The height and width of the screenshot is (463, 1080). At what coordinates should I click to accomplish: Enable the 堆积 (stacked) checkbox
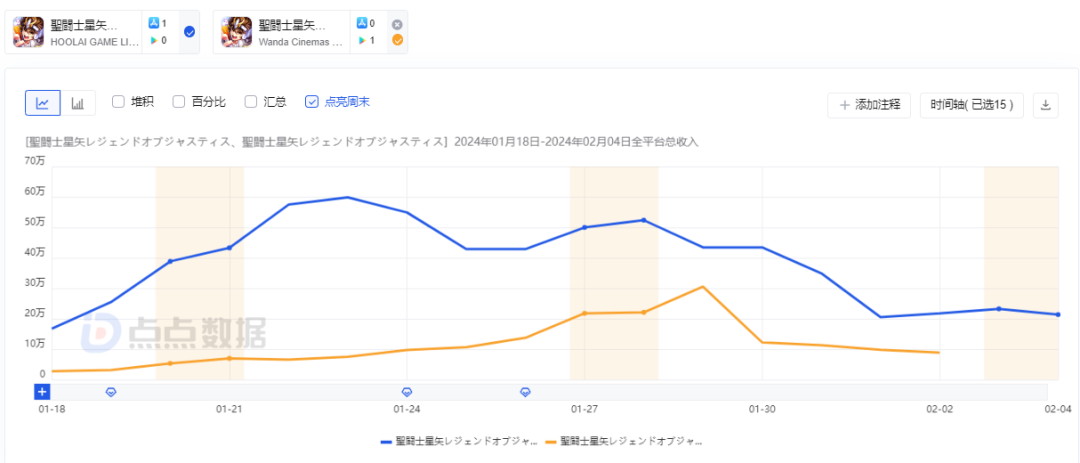(x=118, y=101)
